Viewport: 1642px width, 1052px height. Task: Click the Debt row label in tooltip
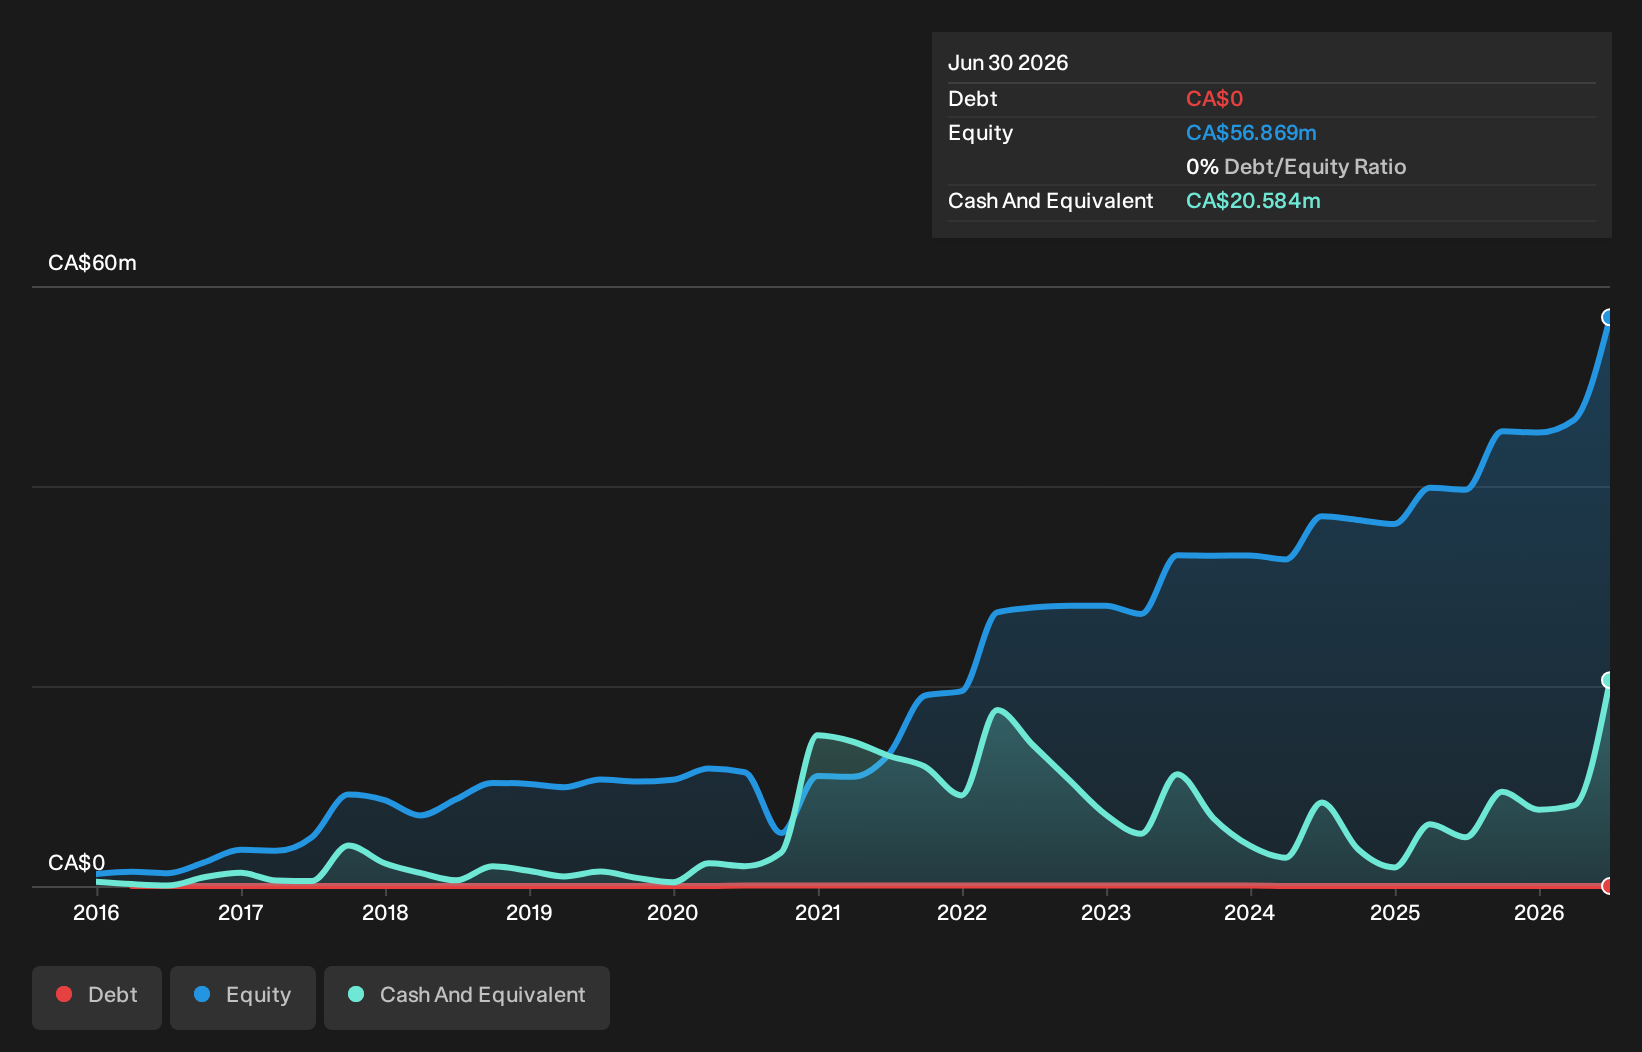click(973, 99)
